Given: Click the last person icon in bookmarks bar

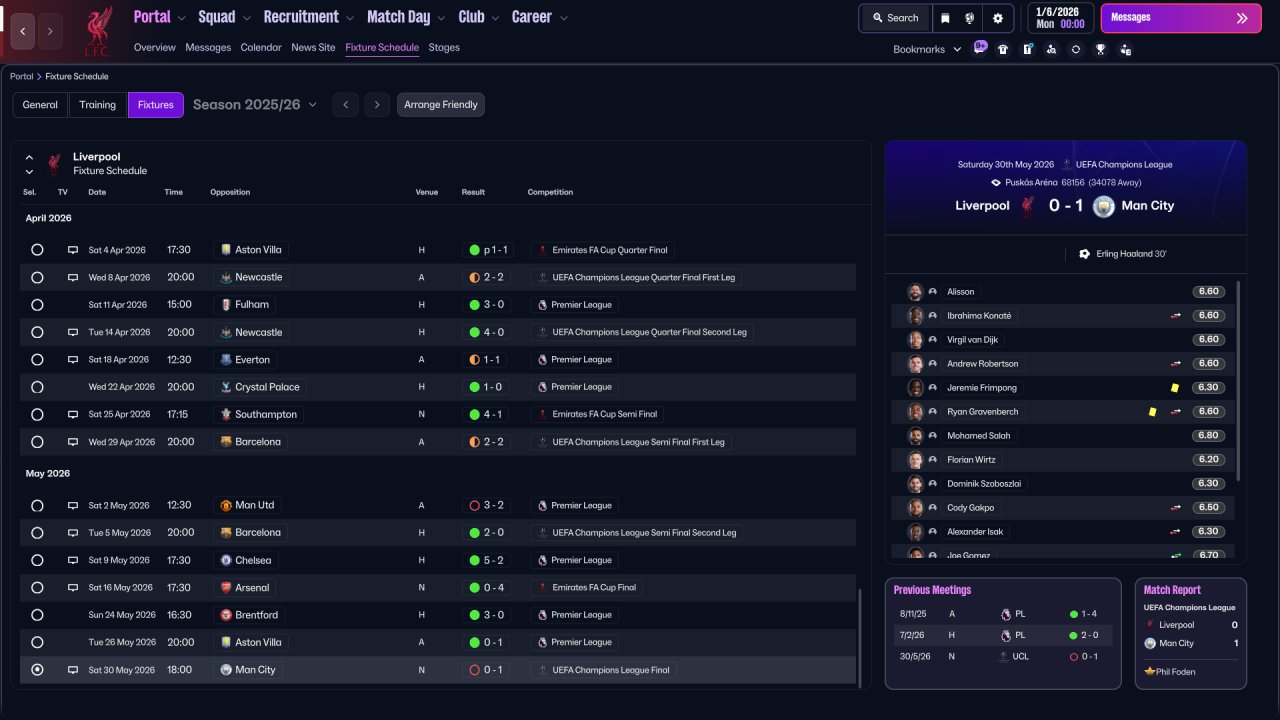Looking at the screenshot, I should pyautogui.click(x=1125, y=49).
